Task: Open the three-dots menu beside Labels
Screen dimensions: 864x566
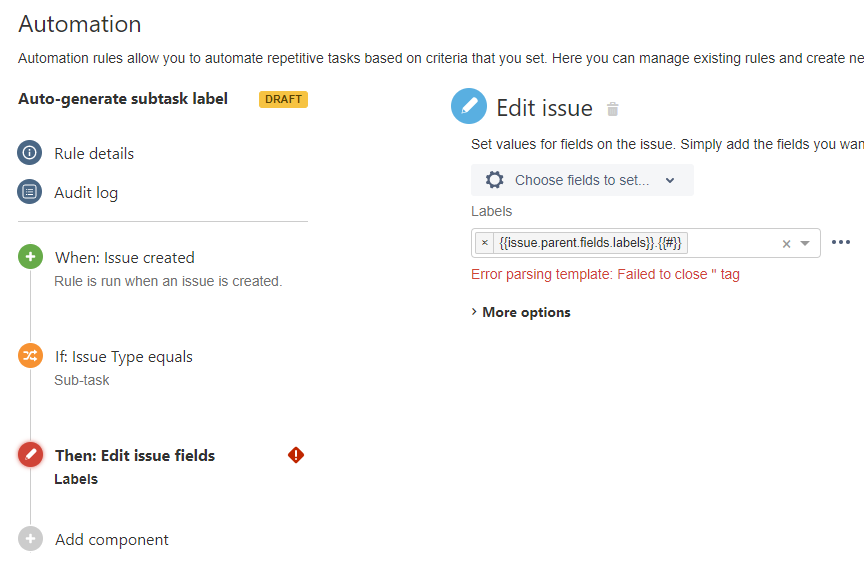Action: [x=841, y=242]
